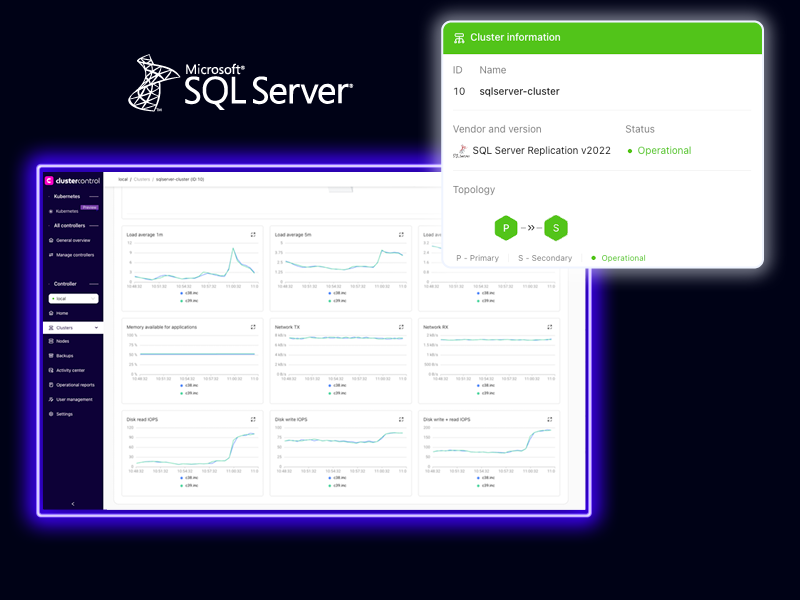This screenshot has width=800, height=600.
Task: Expand the Network TX chart fullscreen
Action: point(401,327)
